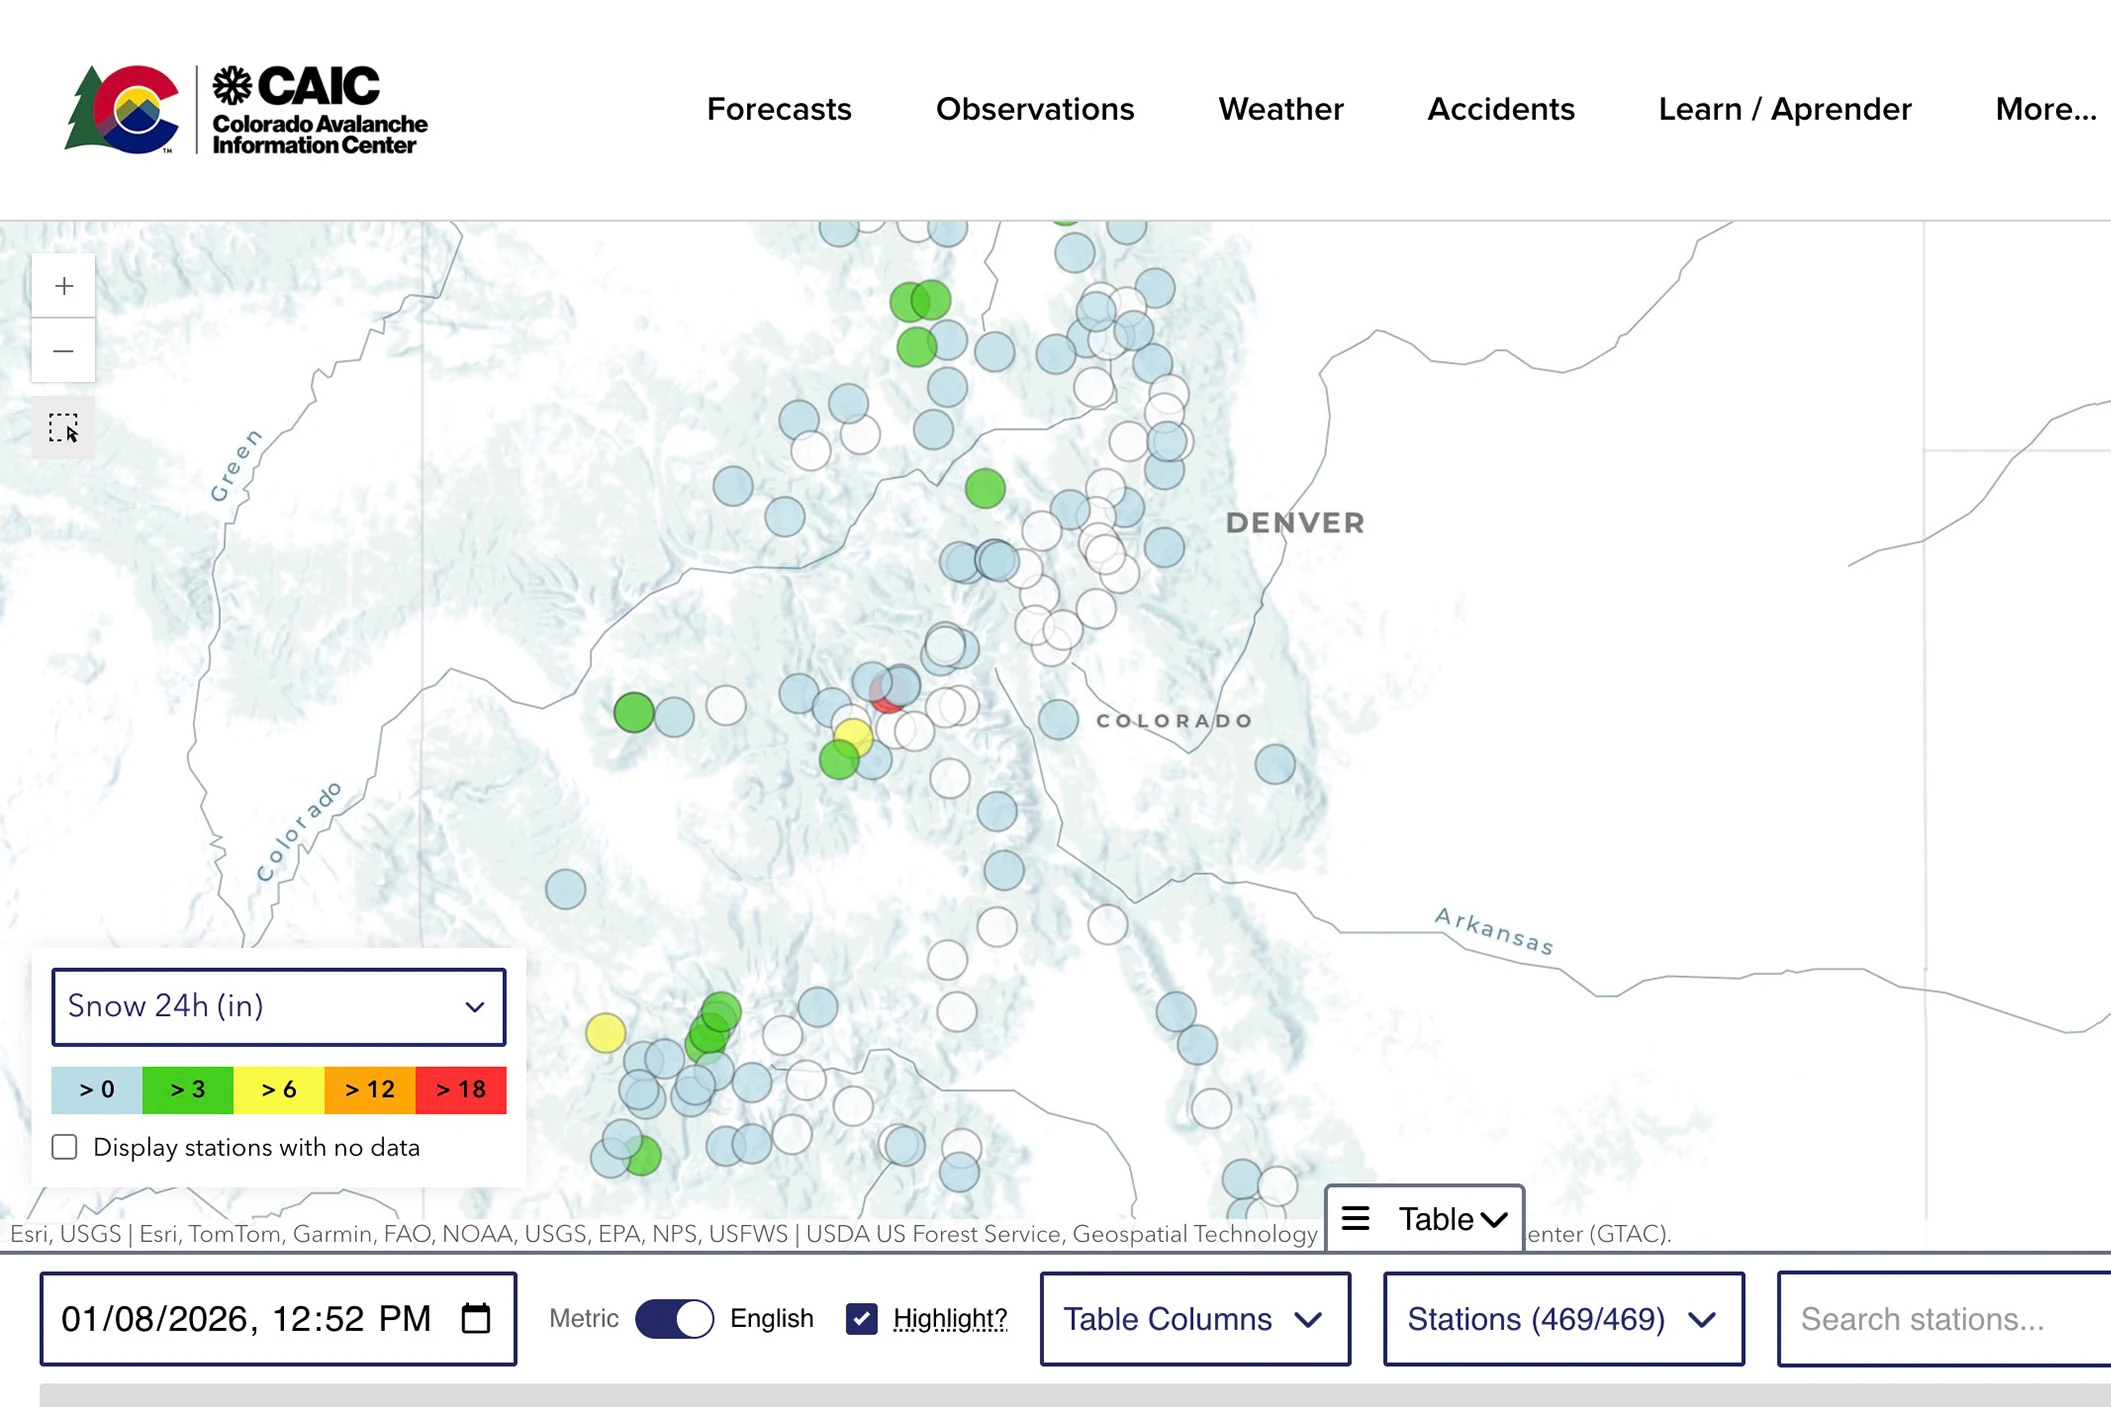Viewport: 2111px width, 1407px height.
Task: Open the Observations menu
Action: [x=1034, y=109]
